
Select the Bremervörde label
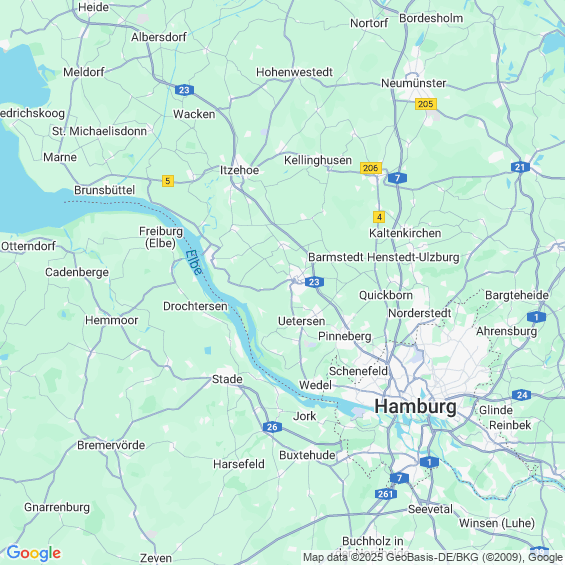click(111, 445)
